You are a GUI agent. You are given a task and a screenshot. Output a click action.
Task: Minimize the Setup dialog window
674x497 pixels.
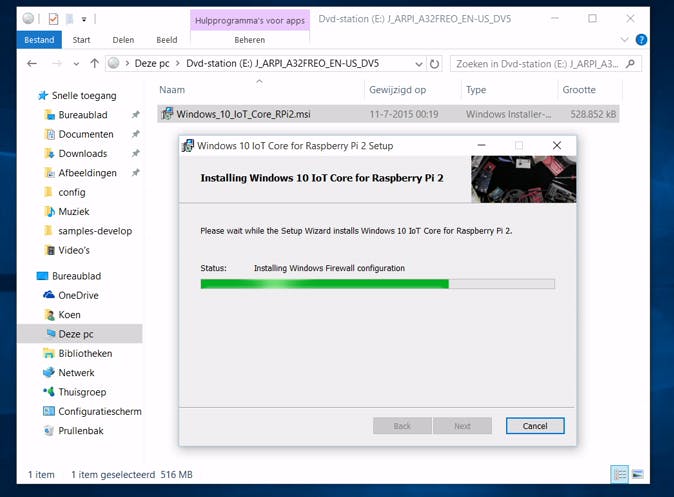click(481, 145)
